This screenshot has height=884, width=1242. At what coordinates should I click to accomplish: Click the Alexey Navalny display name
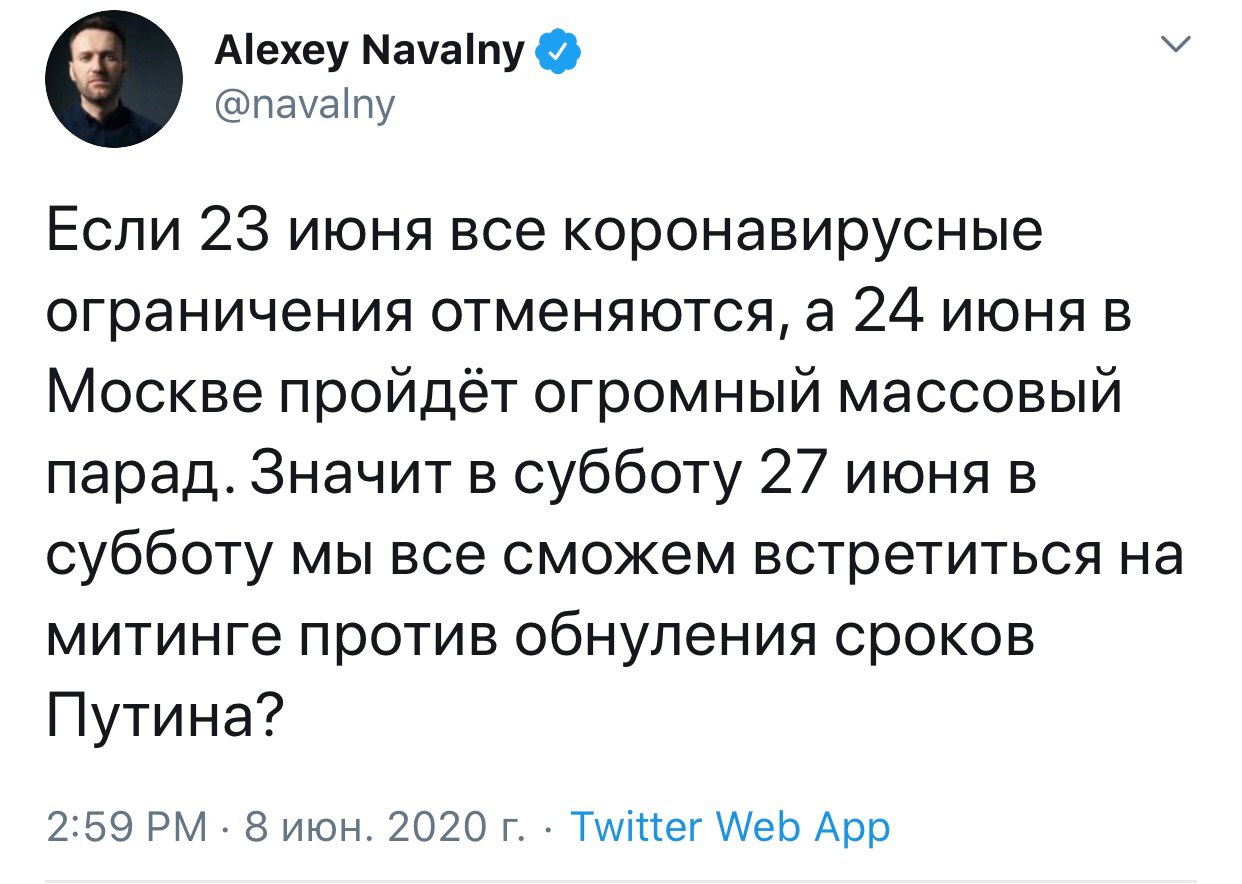[x=370, y=50]
